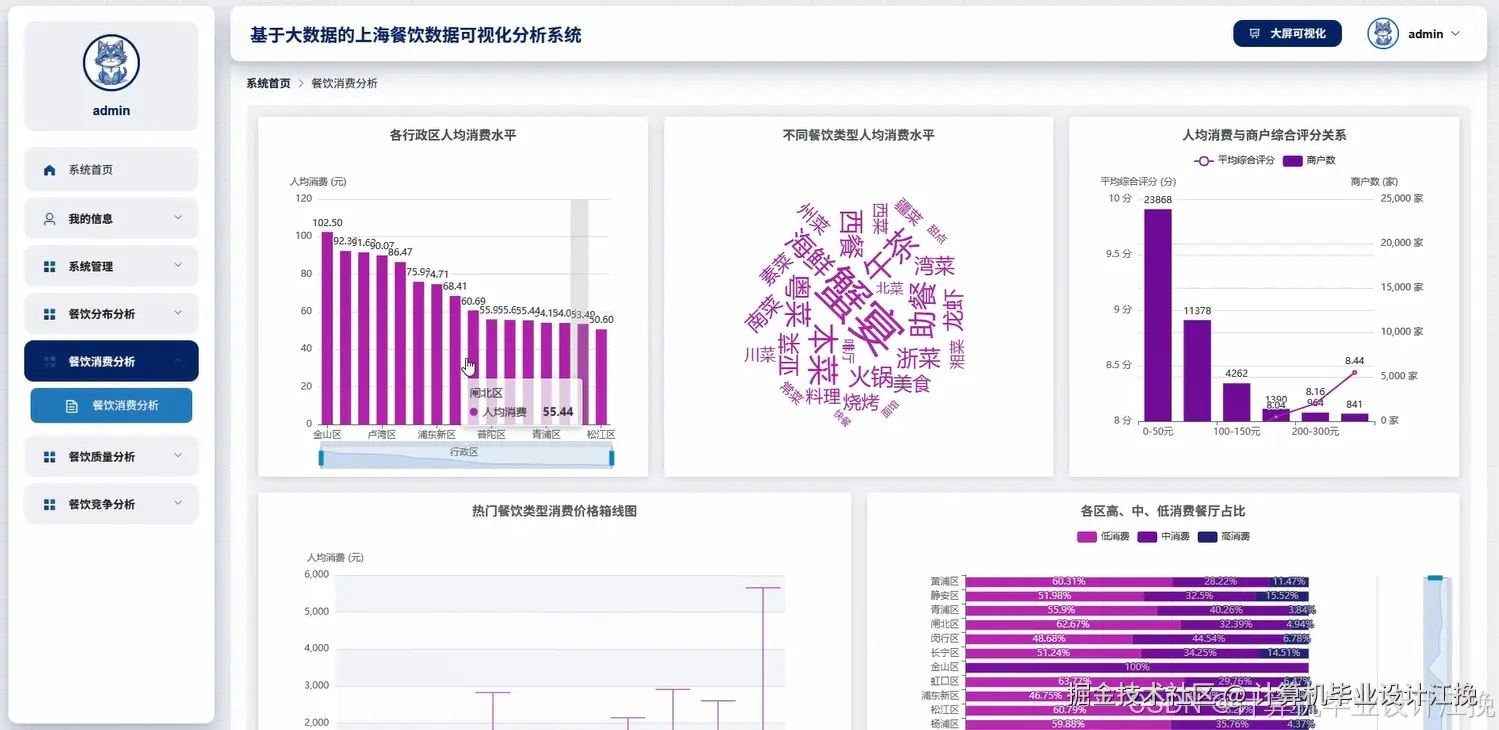Viewport: 1499px width, 730px height.
Task: Open the 系统首页 sidebar menu item
Action: tap(111, 170)
